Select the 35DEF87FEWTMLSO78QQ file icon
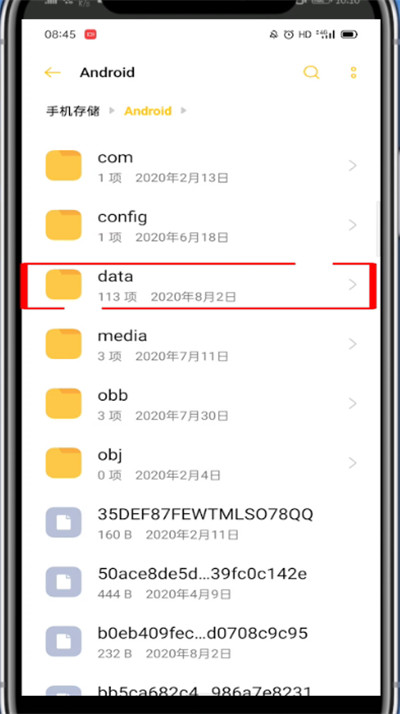This screenshot has width=400, height=714. 63,522
